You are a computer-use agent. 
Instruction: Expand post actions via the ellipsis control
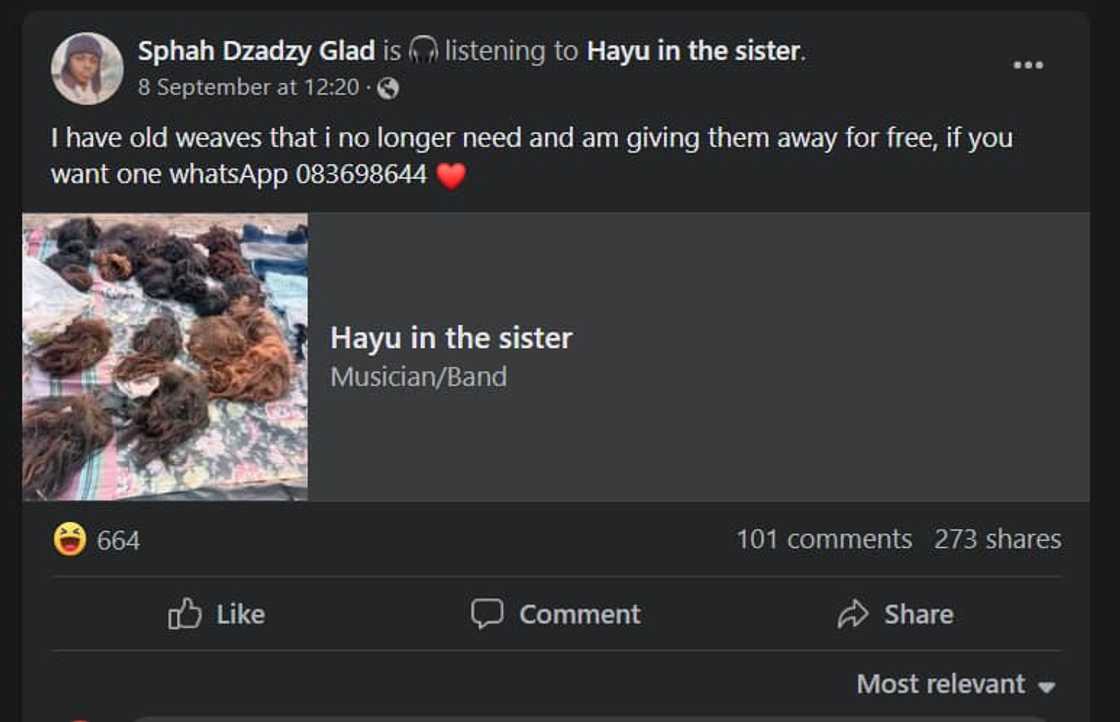[1027, 62]
